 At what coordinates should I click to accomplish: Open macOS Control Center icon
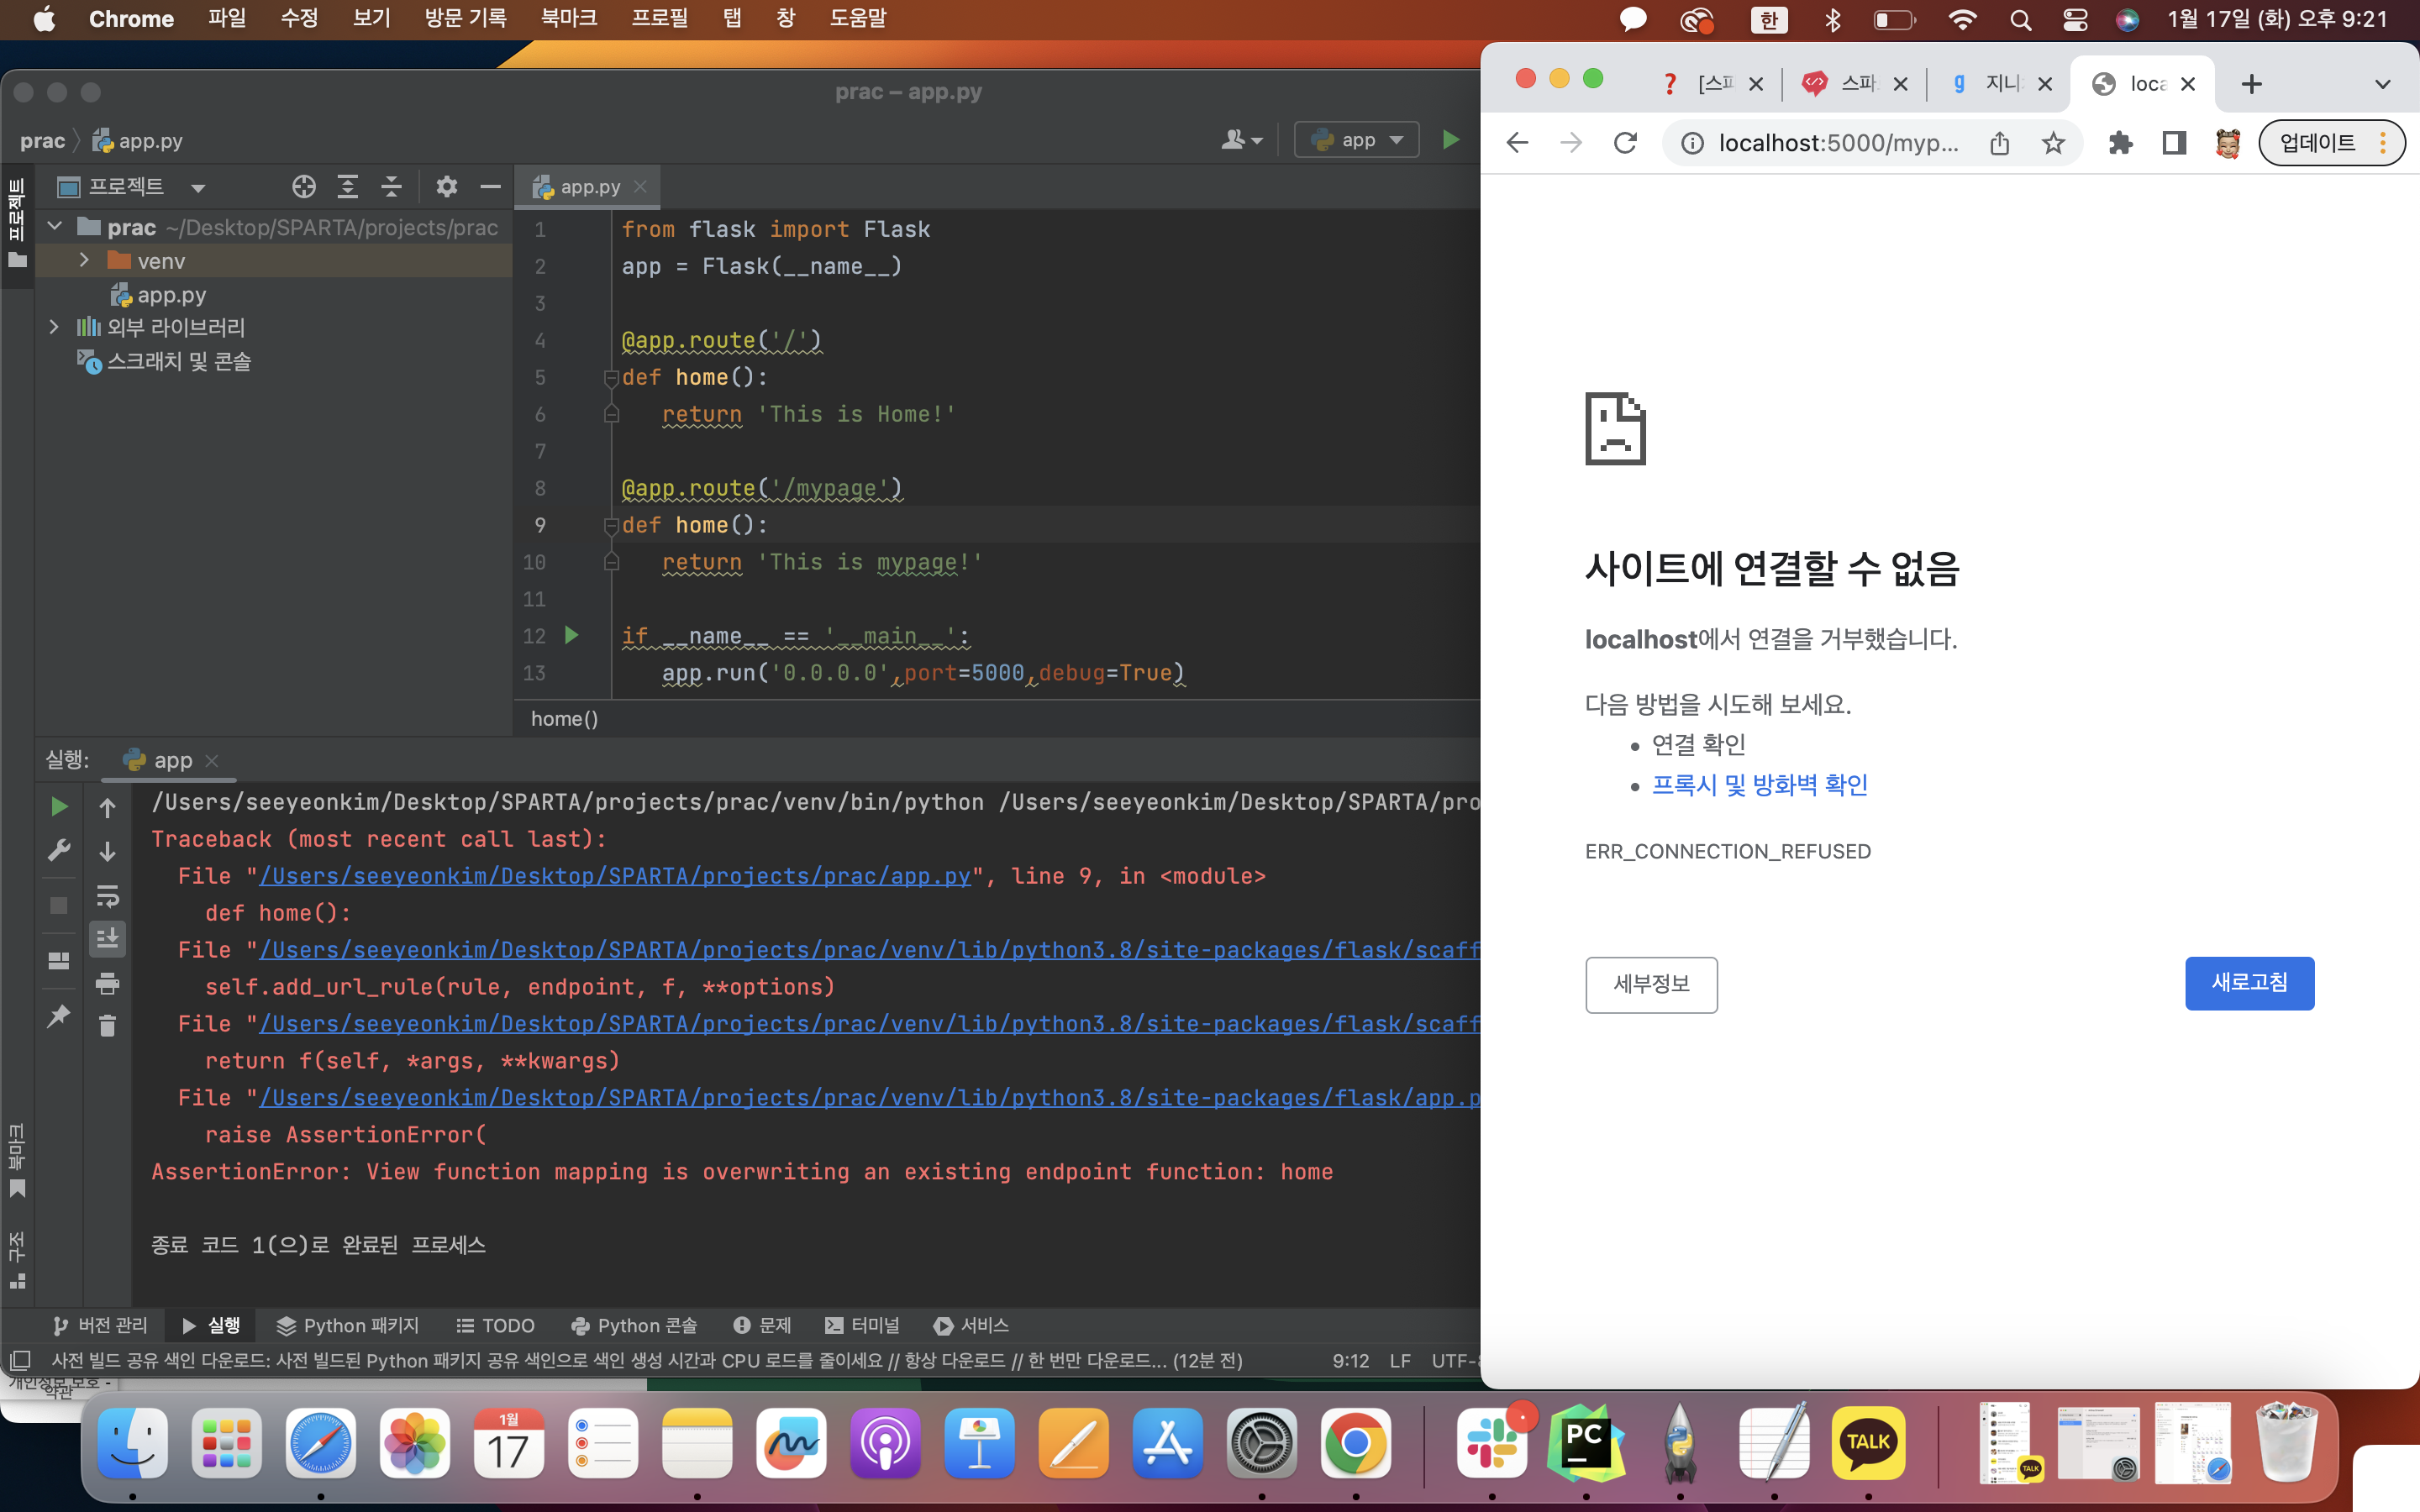point(2075,20)
